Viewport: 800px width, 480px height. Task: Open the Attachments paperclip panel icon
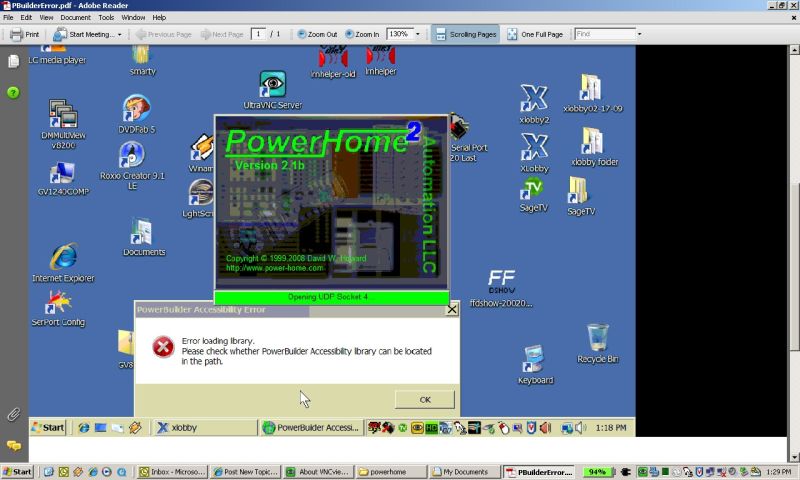click(14, 414)
